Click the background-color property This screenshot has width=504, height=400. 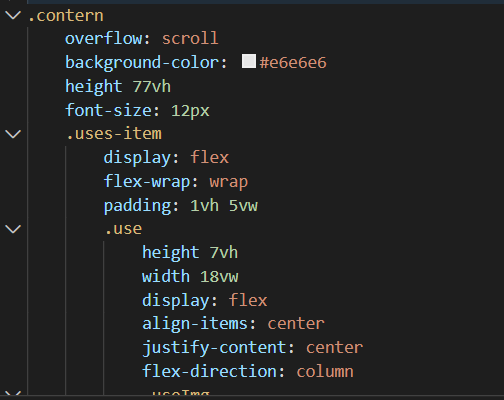point(142,63)
